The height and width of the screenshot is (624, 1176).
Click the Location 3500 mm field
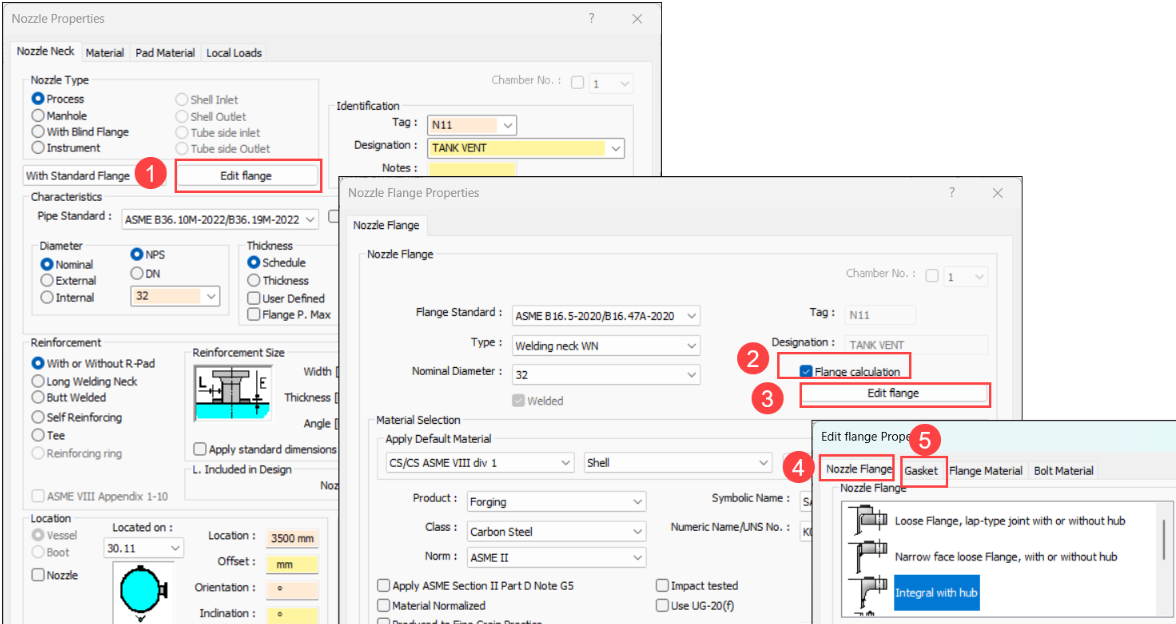[291, 539]
